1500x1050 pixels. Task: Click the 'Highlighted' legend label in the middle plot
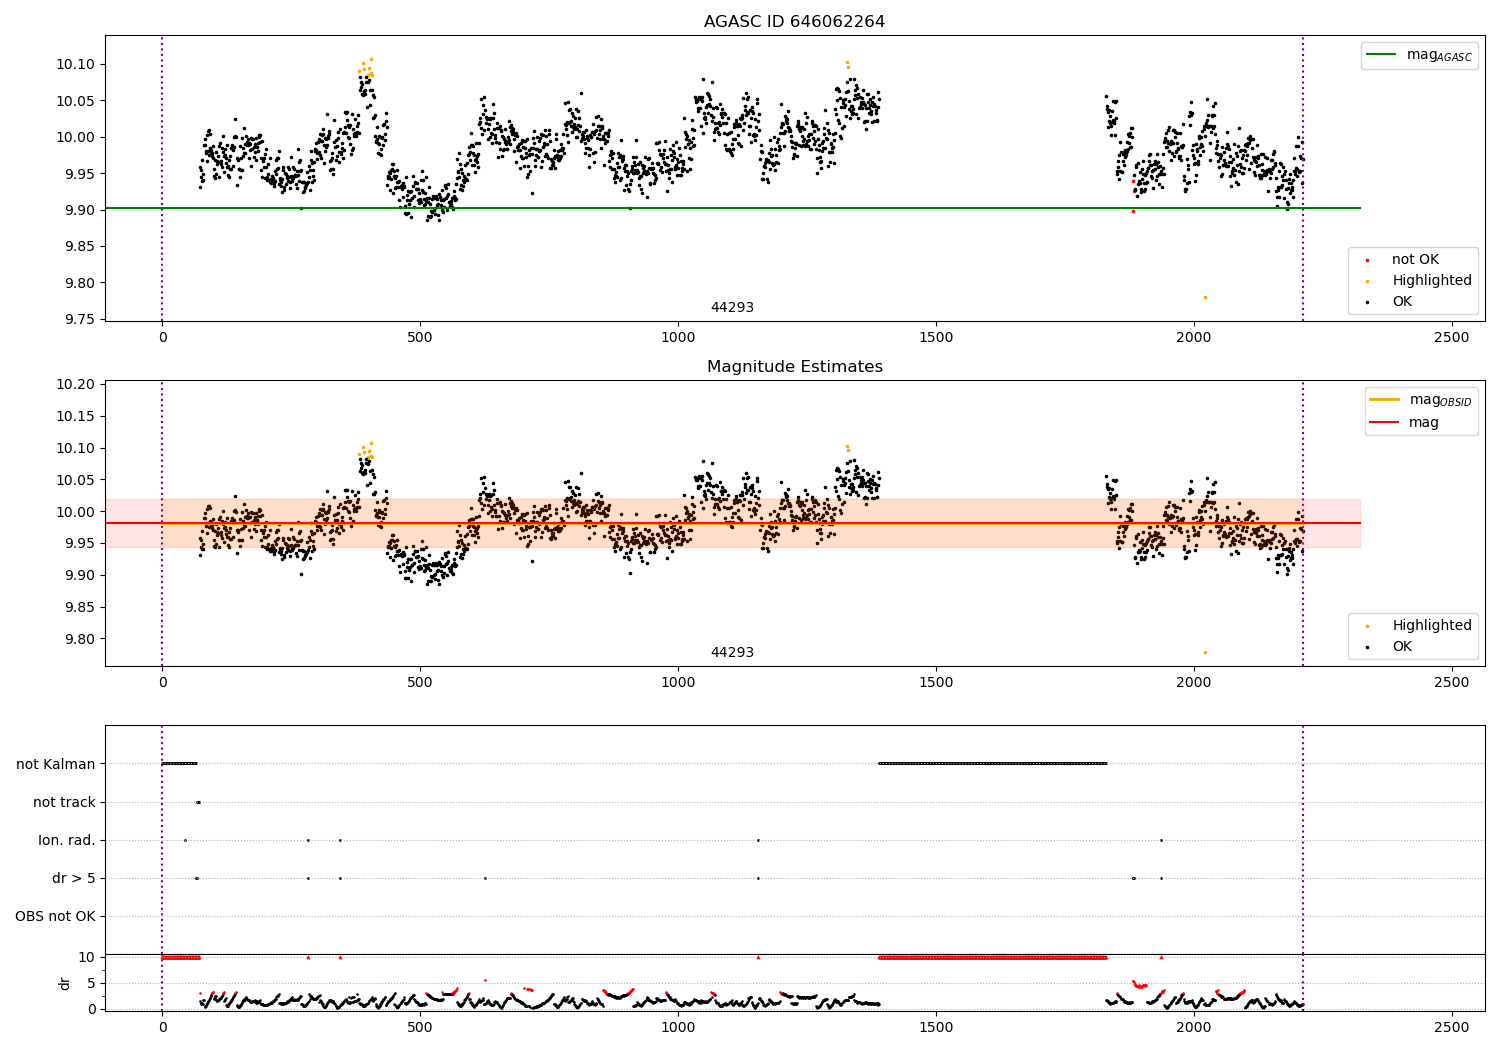click(1431, 625)
